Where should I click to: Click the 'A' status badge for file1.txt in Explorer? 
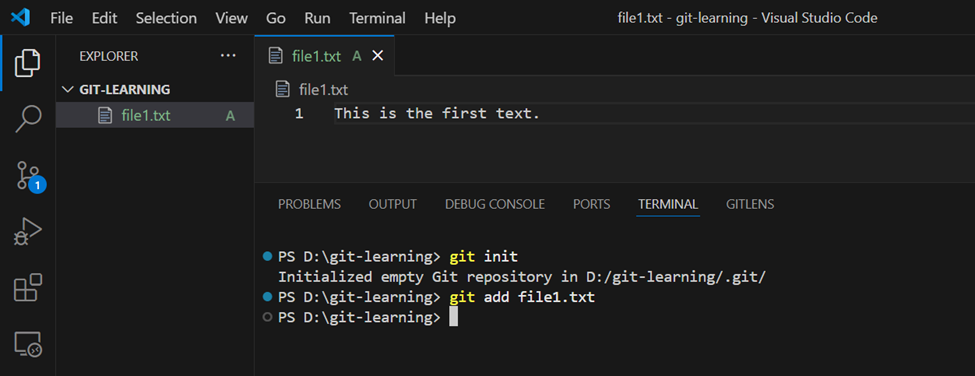pyautogui.click(x=230, y=116)
